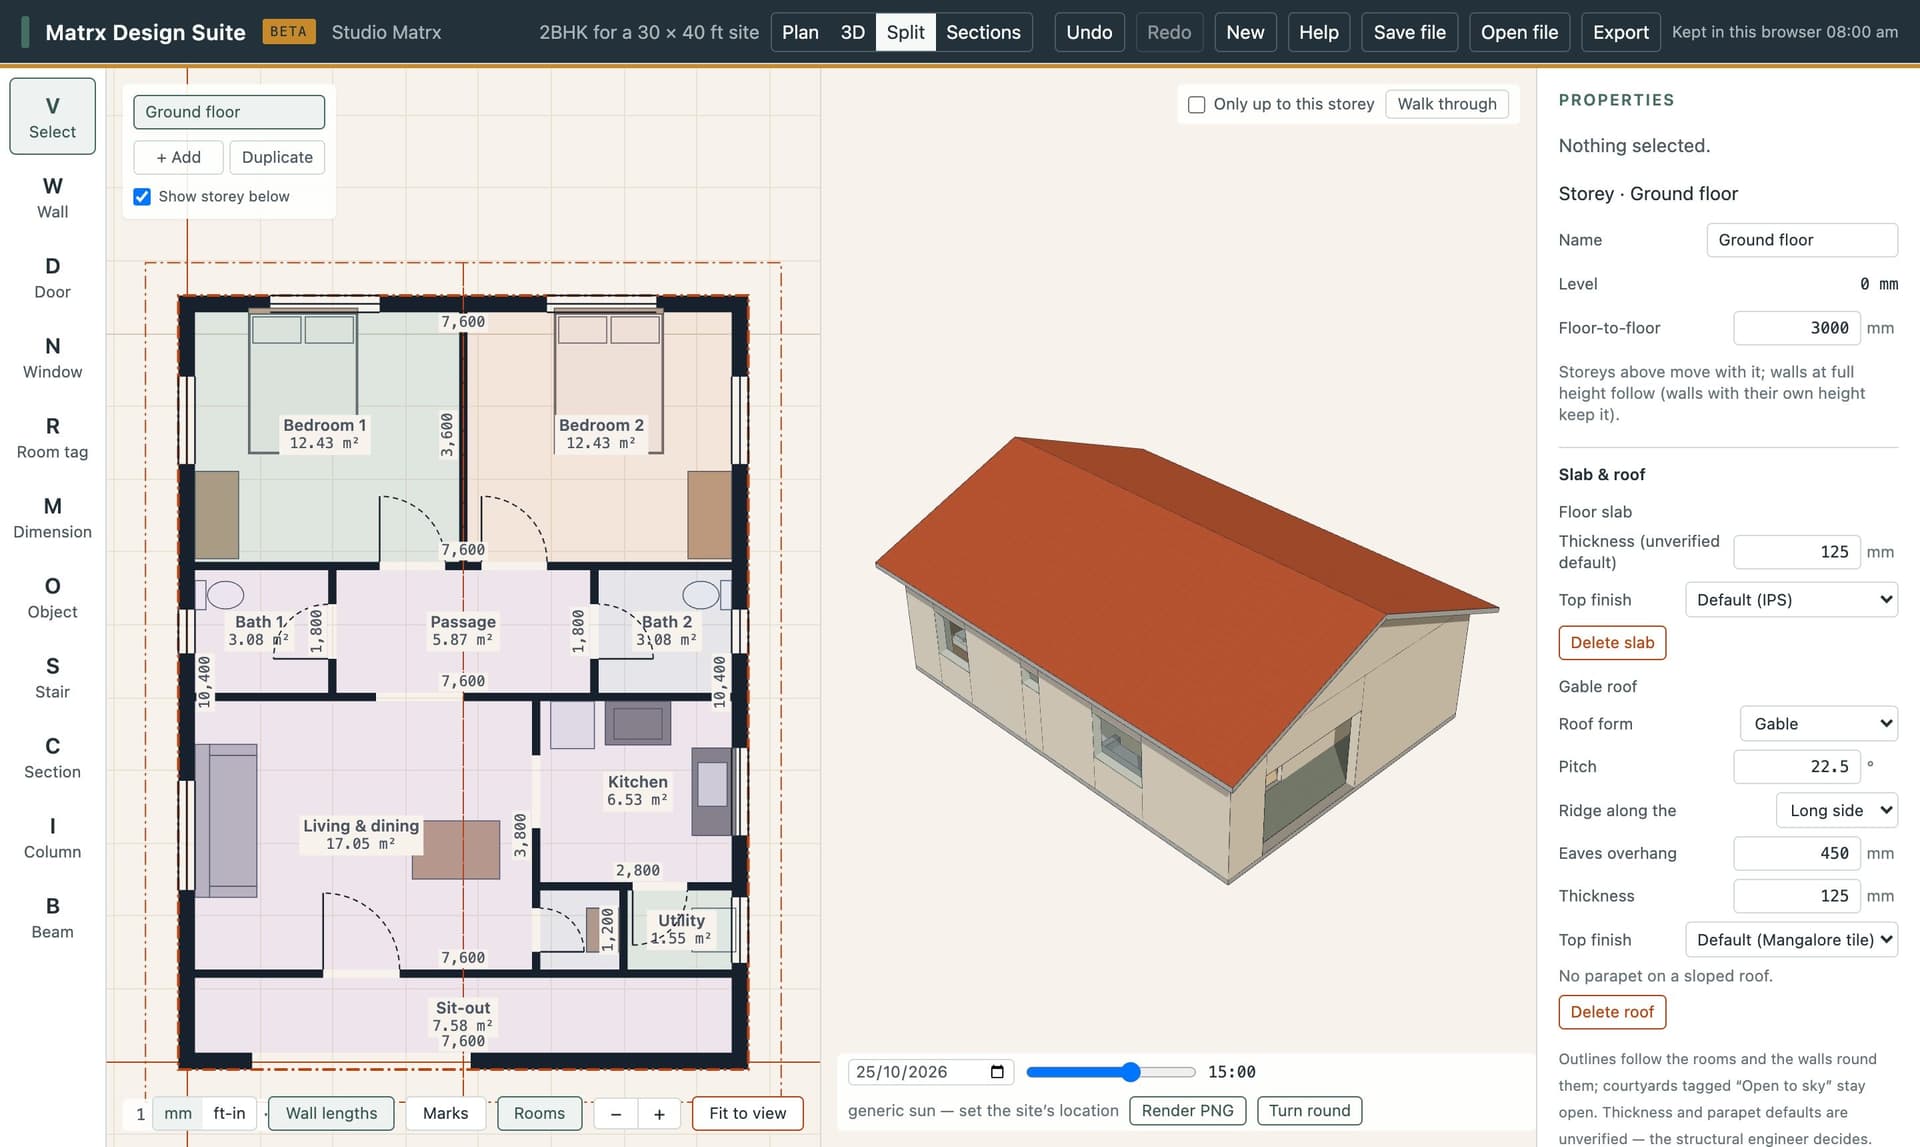Click the Undo button

pos(1089,32)
